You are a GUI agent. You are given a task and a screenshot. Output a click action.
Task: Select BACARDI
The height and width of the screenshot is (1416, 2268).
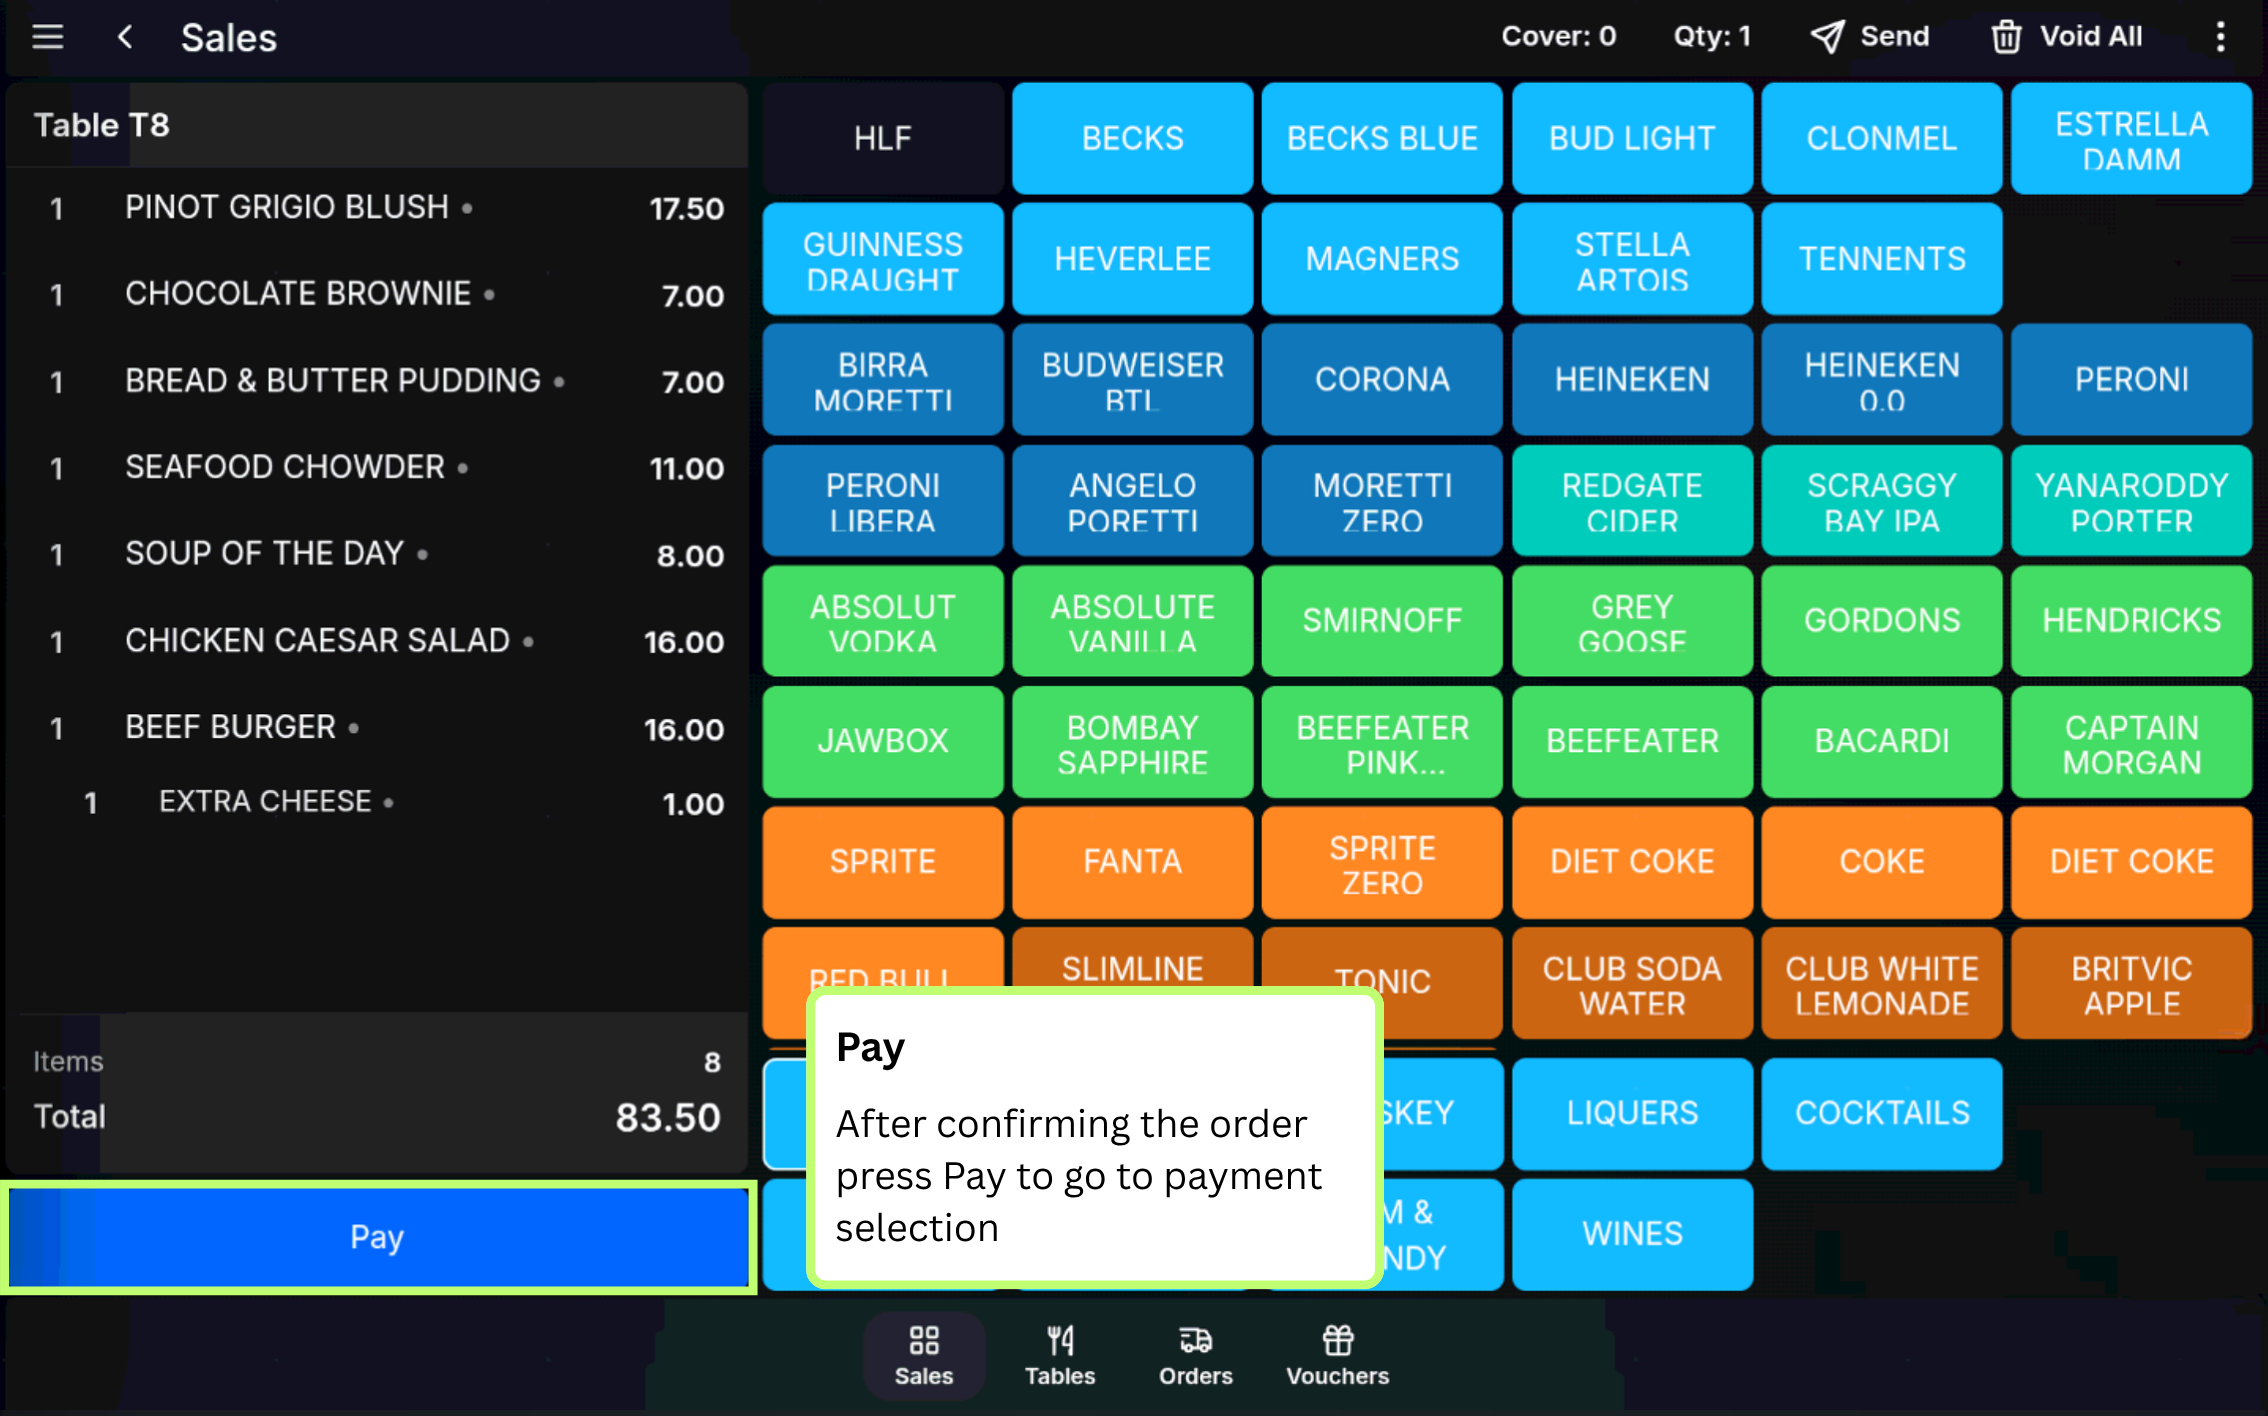point(1882,742)
